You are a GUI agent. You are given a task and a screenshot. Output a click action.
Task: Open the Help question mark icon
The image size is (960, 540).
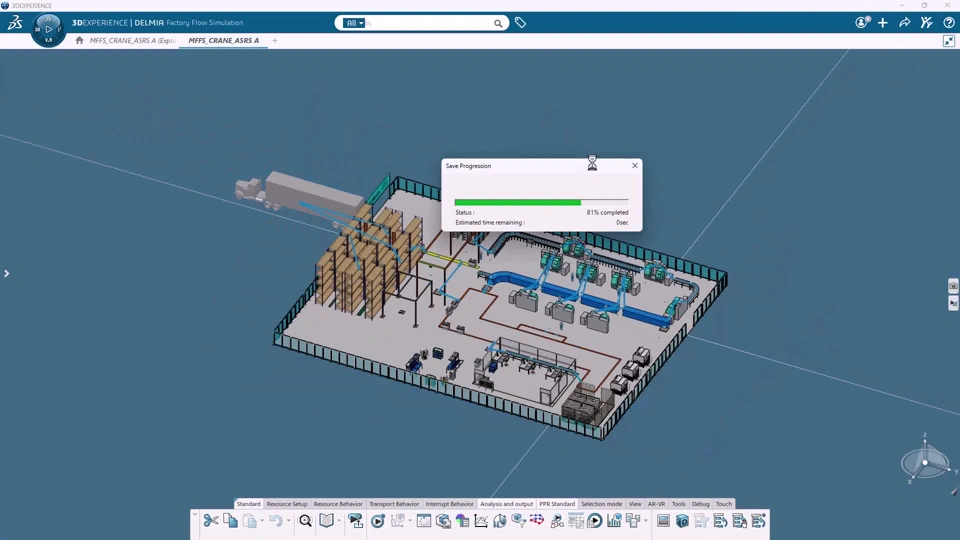[x=949, y=23]
